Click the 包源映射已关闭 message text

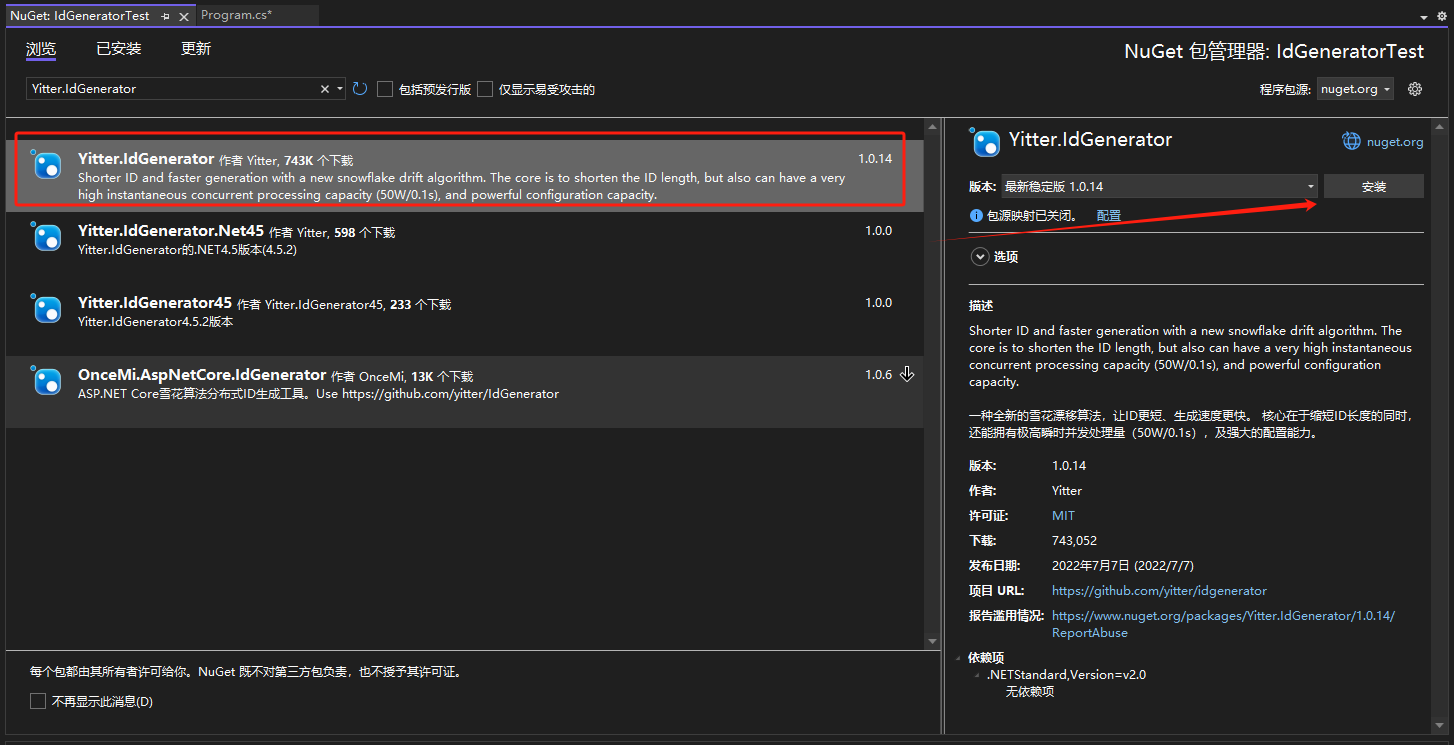1031,215
